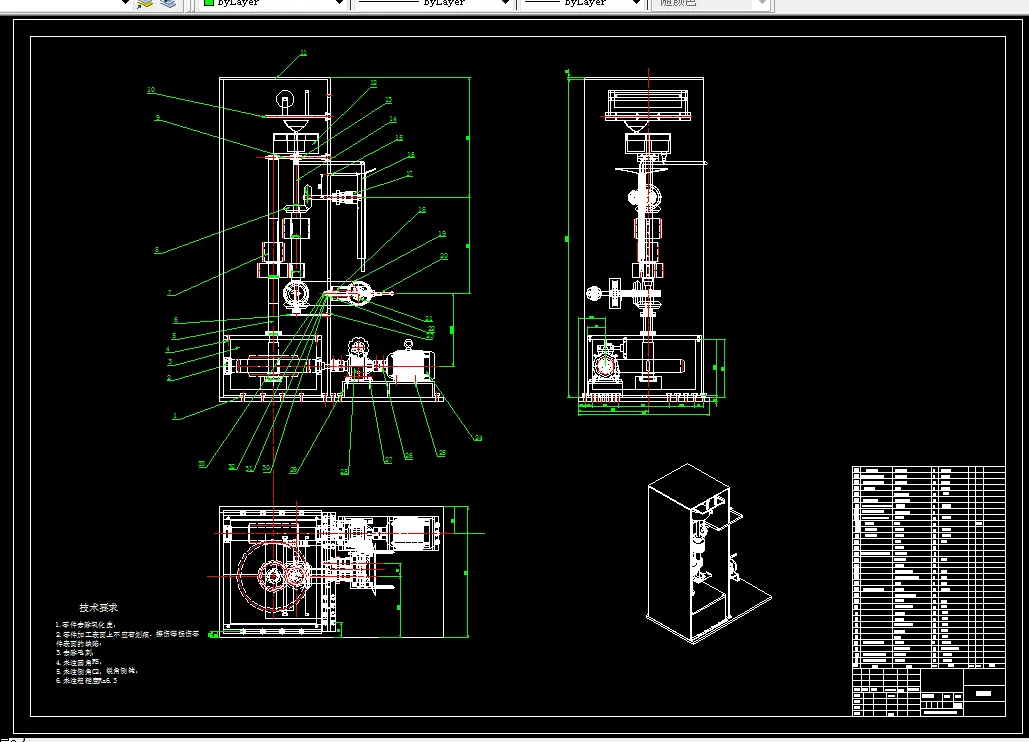
Task: Select part balloon number 26
Action: coord(408,456)
